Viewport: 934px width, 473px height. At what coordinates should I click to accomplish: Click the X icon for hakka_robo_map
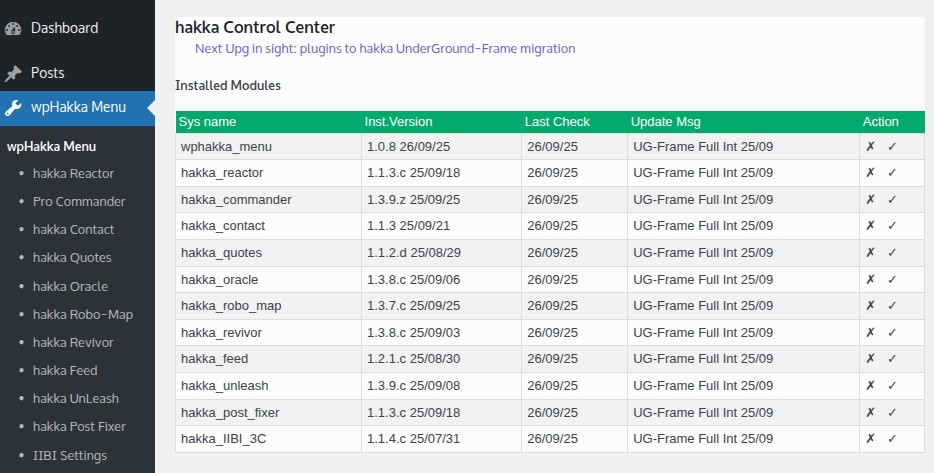pos(870,305)
